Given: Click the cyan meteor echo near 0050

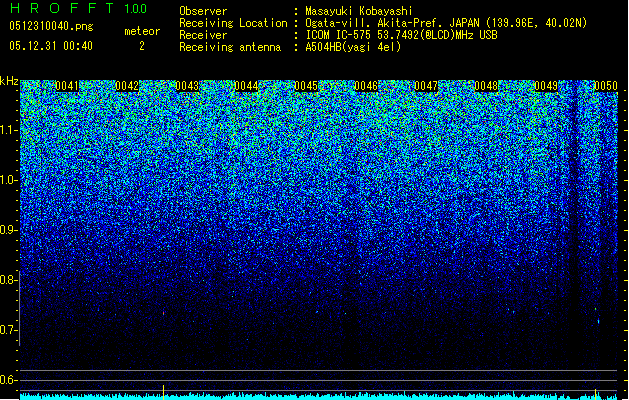Looking at the screenshot, I should tap(598, 321).
